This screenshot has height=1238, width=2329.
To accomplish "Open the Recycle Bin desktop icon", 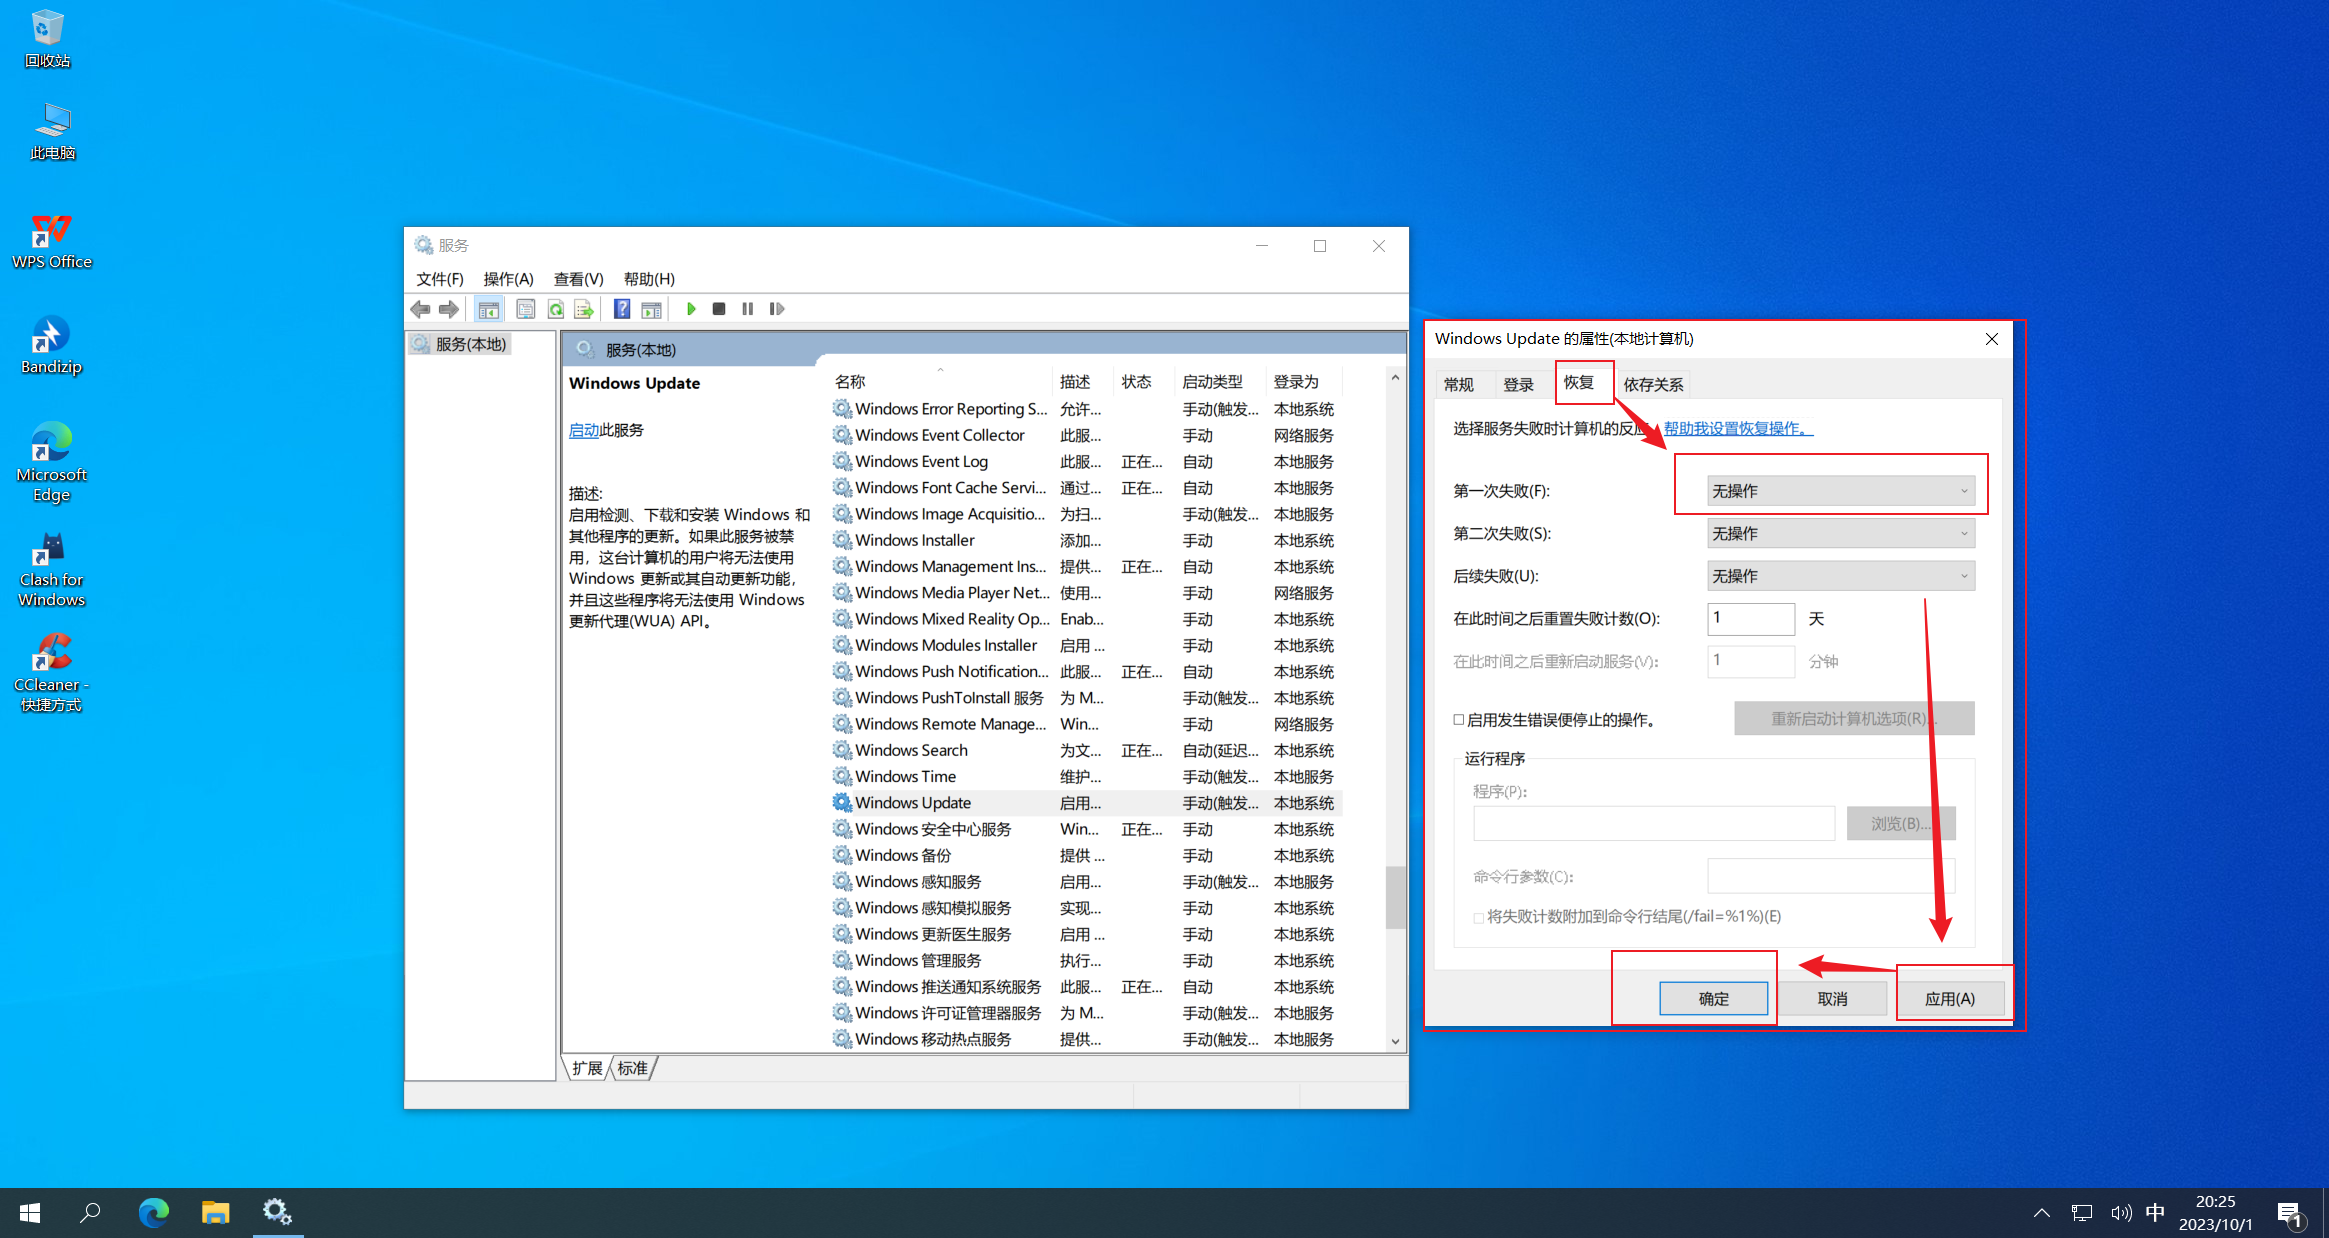I will click(x=48, y=38).
